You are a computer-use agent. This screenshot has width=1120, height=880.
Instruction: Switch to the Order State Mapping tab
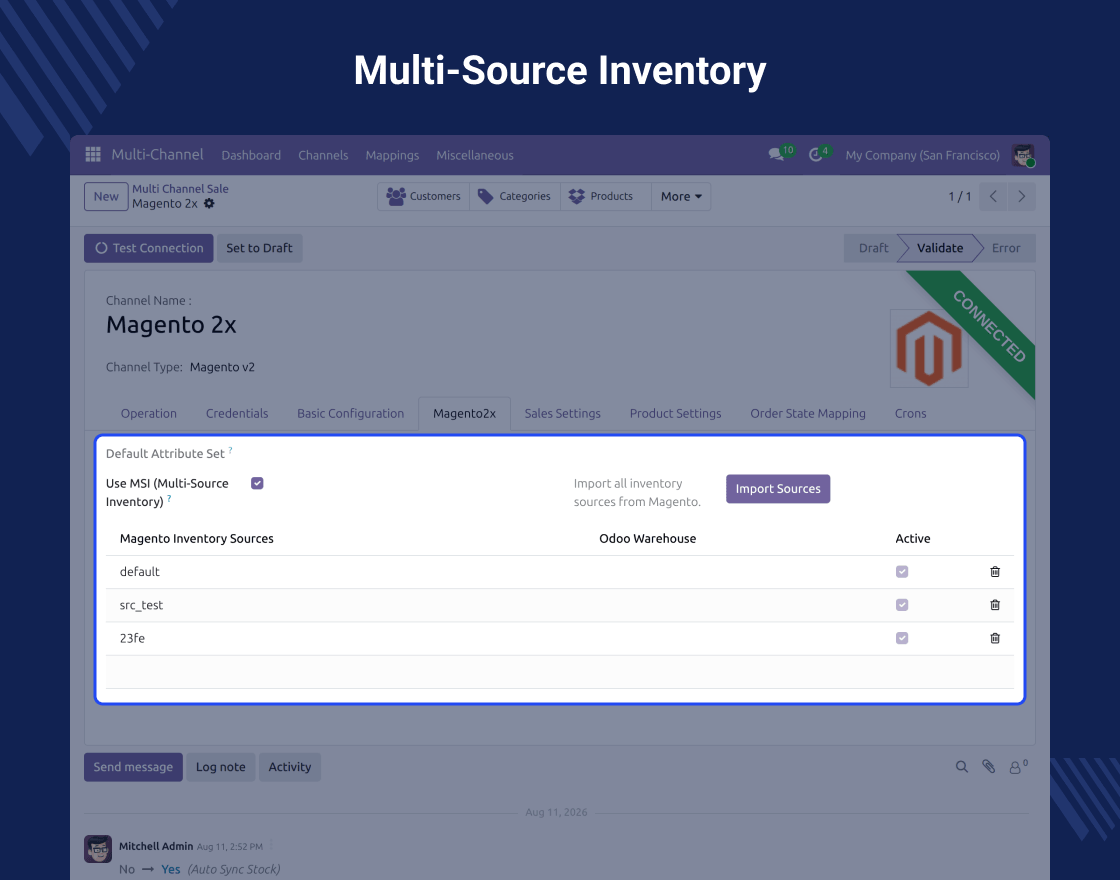click(808, 414)
